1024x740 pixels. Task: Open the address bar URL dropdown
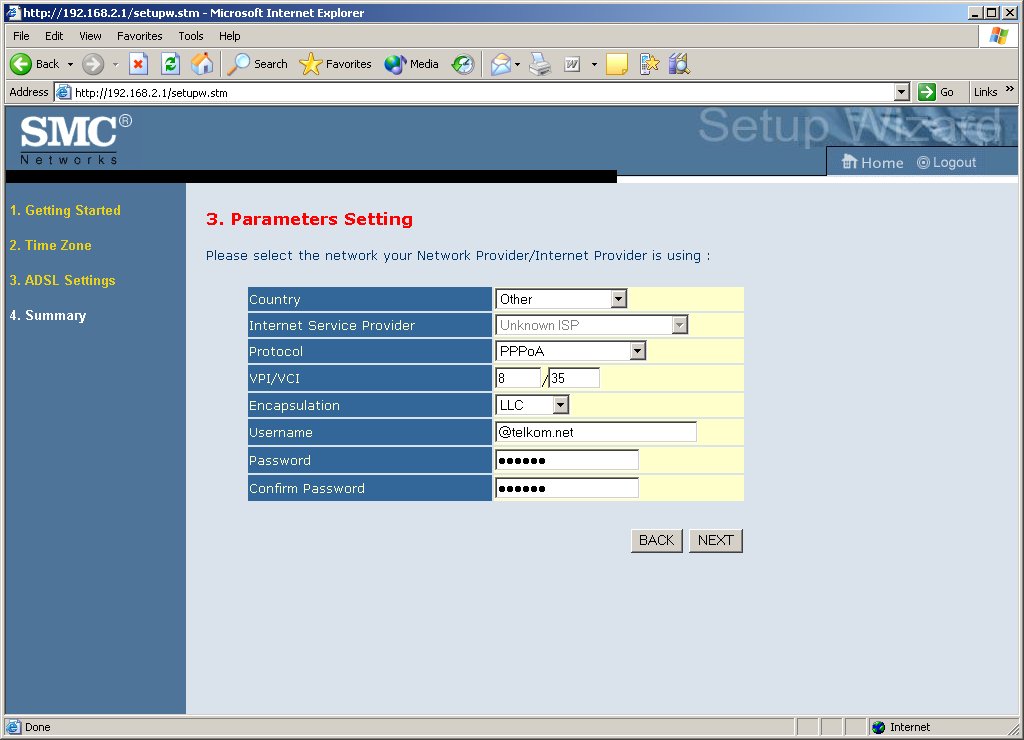coord(902,92)
